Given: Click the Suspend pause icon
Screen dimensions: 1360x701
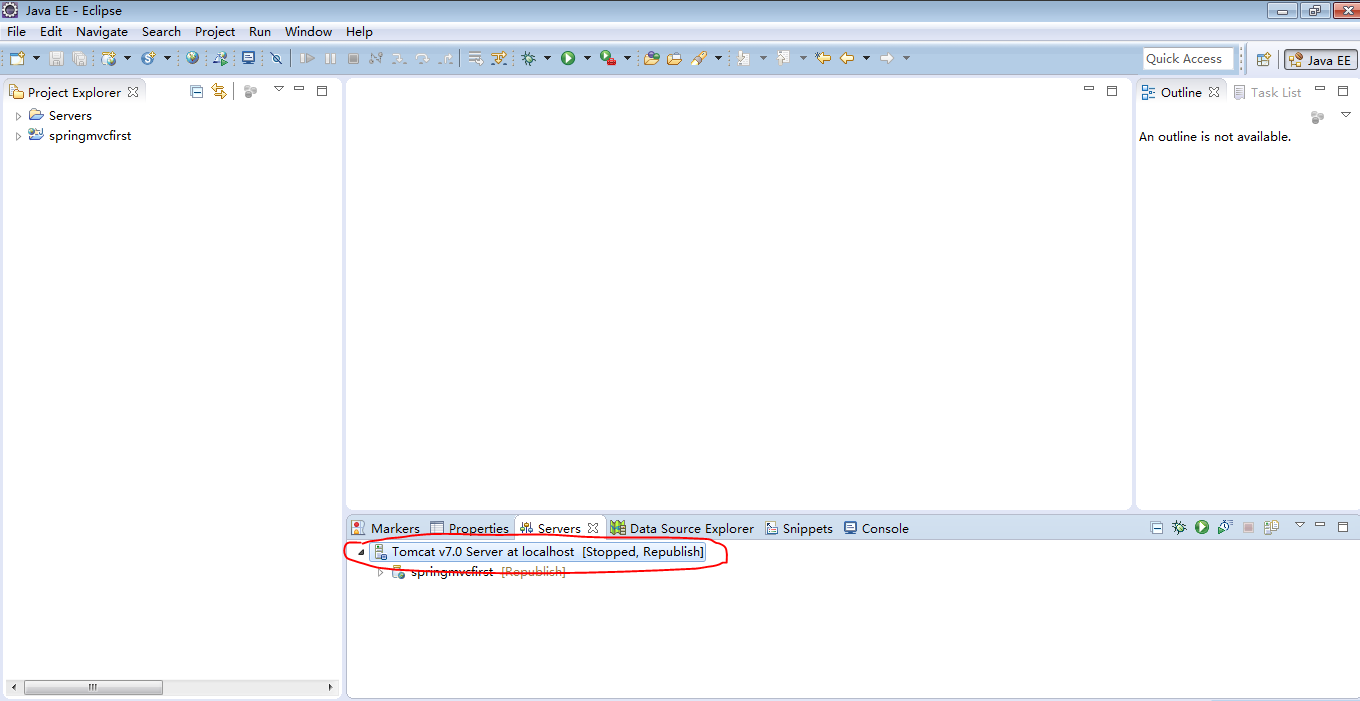Looking at the screenshot, I should [330, 58].
